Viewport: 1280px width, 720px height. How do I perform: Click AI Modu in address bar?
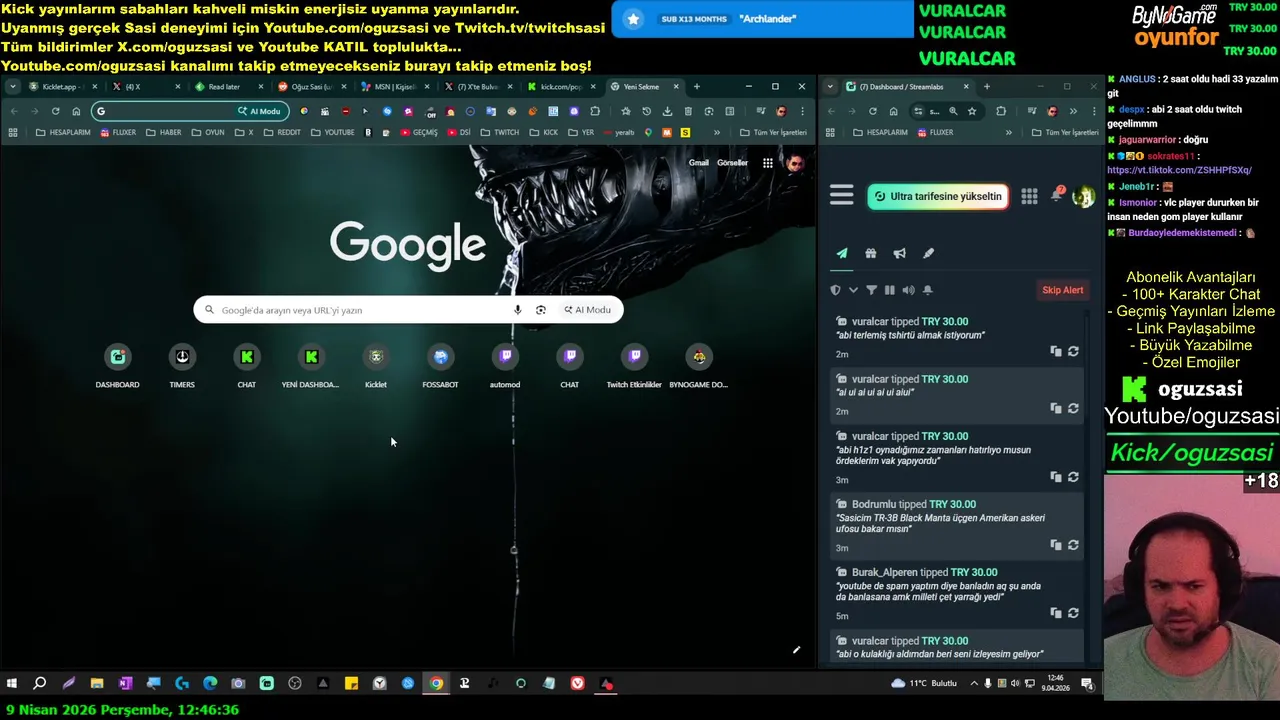point(260,111)
